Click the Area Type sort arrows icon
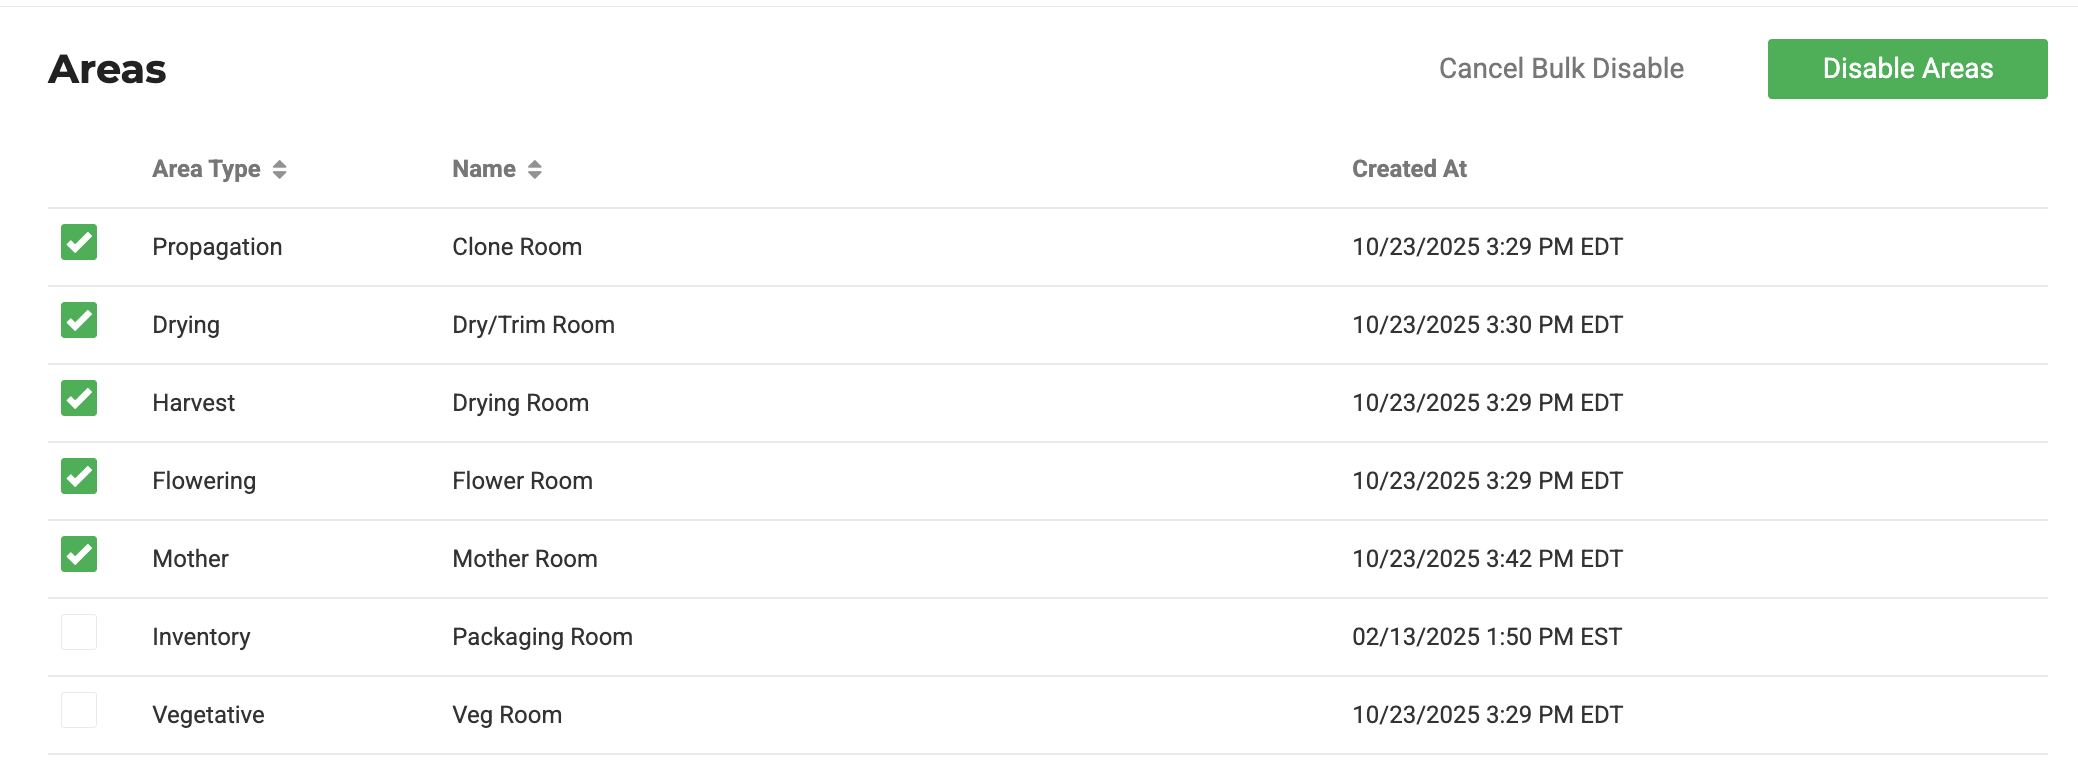Viewport: 2078px width, 780px height. [x=279, y=170]
